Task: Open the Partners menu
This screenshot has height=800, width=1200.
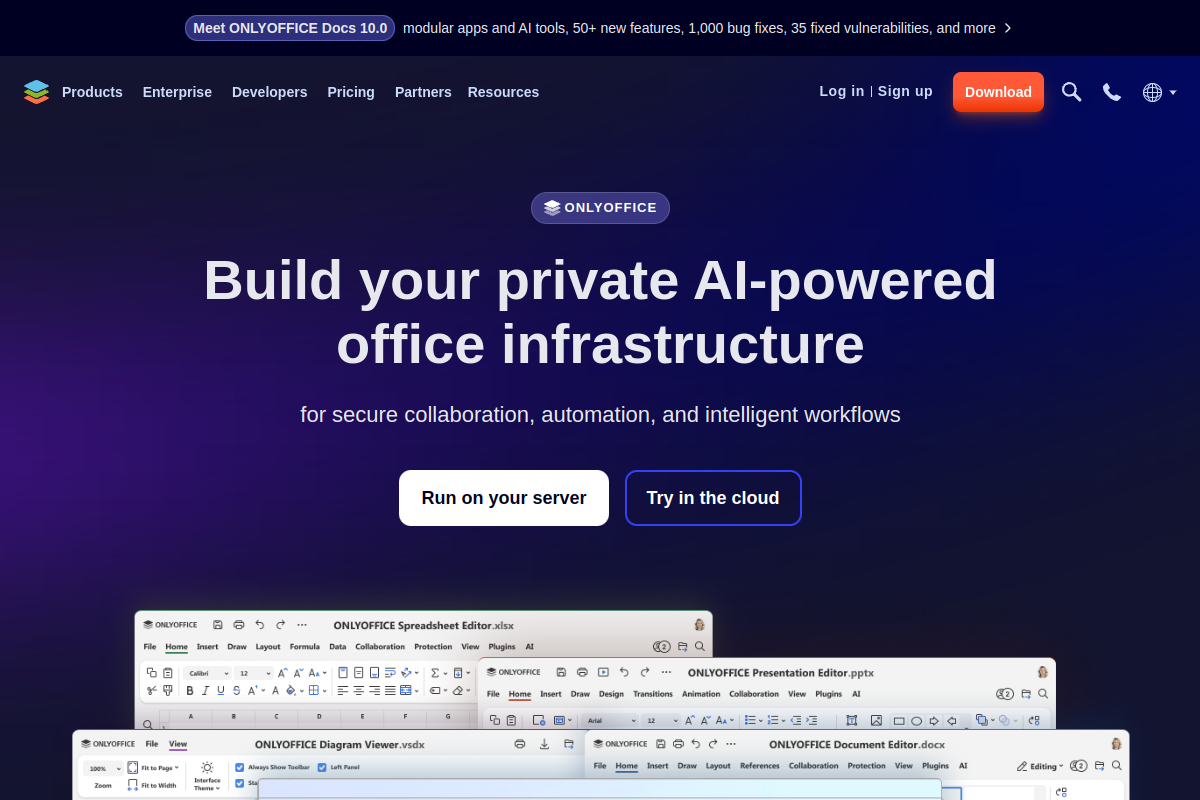Action: 423,92
